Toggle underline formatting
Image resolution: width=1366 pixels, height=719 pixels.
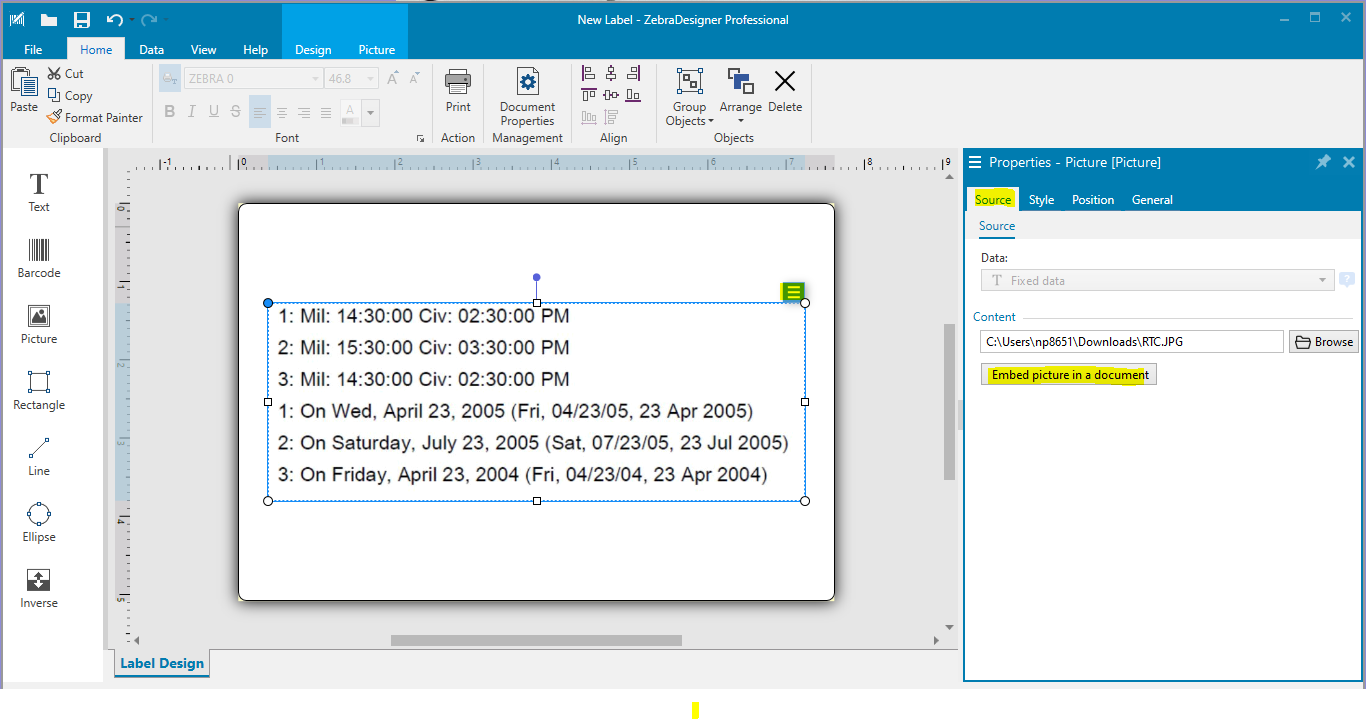212,112
